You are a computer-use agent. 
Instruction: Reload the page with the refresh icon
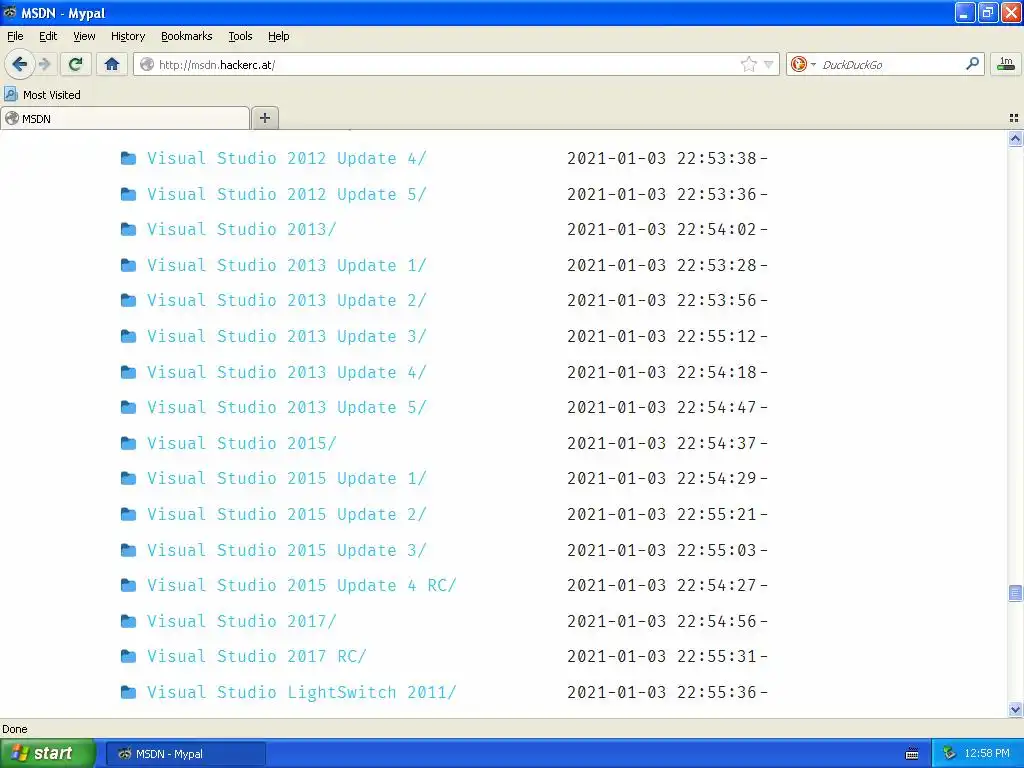point(76,64)
